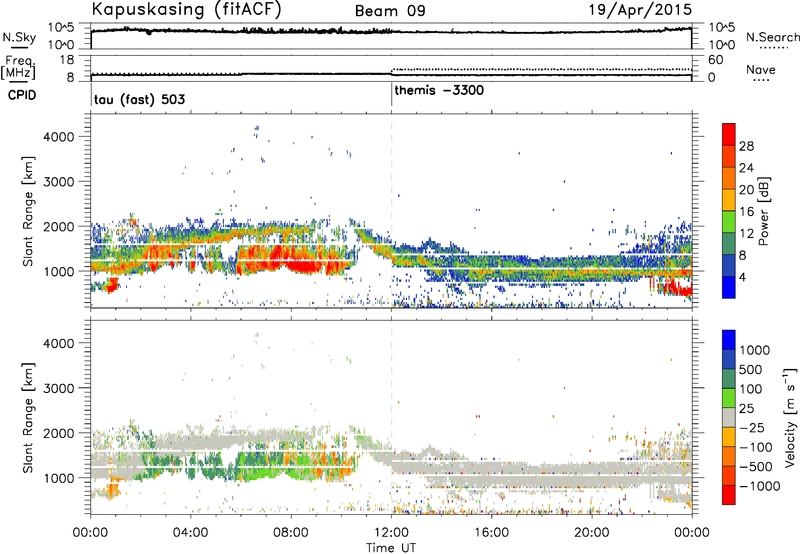Click the "-500" Velocity colorbar label
Image resolution: width=800 pixels, height=554 pixels.
pyautogui.click(x=755, y=467)
